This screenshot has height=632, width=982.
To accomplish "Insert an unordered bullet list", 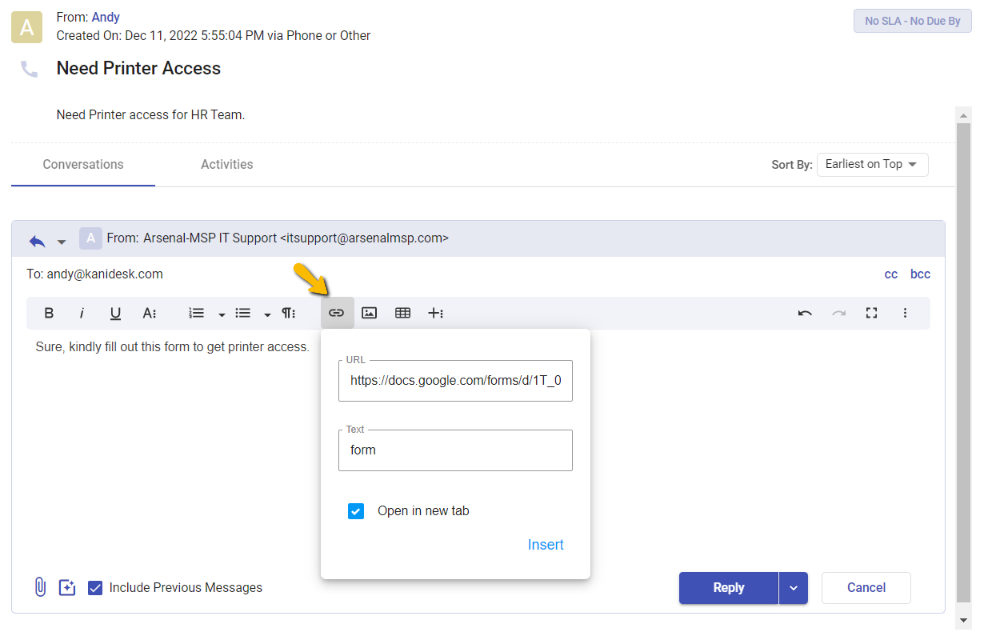I will 243,313.
